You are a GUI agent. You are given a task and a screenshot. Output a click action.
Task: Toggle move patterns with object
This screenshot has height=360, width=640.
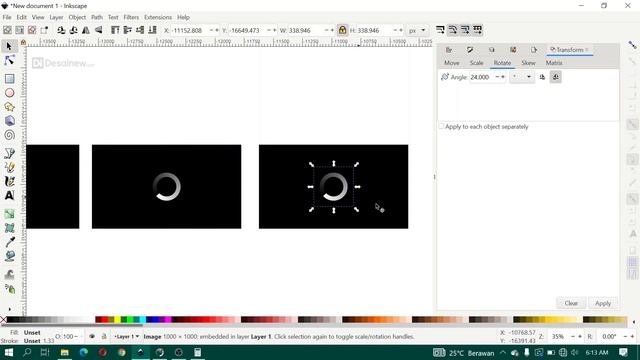(x=478, y=30)
